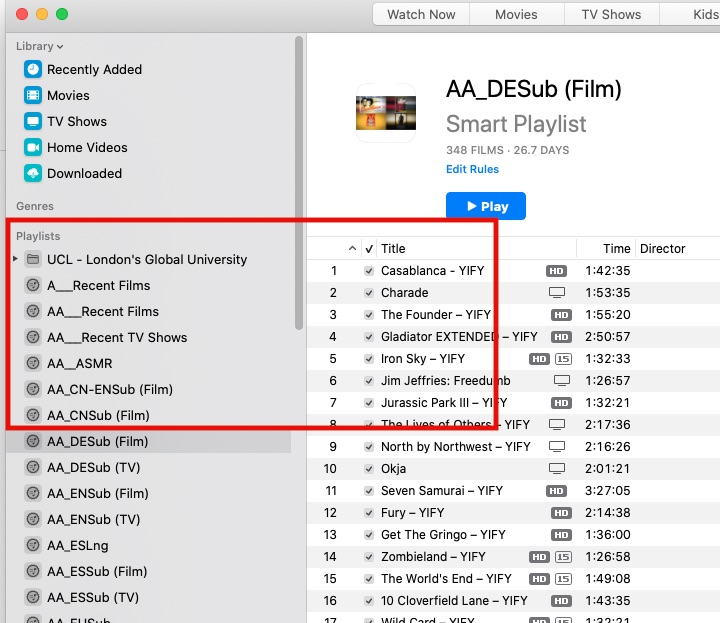Click the sidebar vertical scrollbar
The image size is (720, 623).
click(x=299, y=183)
